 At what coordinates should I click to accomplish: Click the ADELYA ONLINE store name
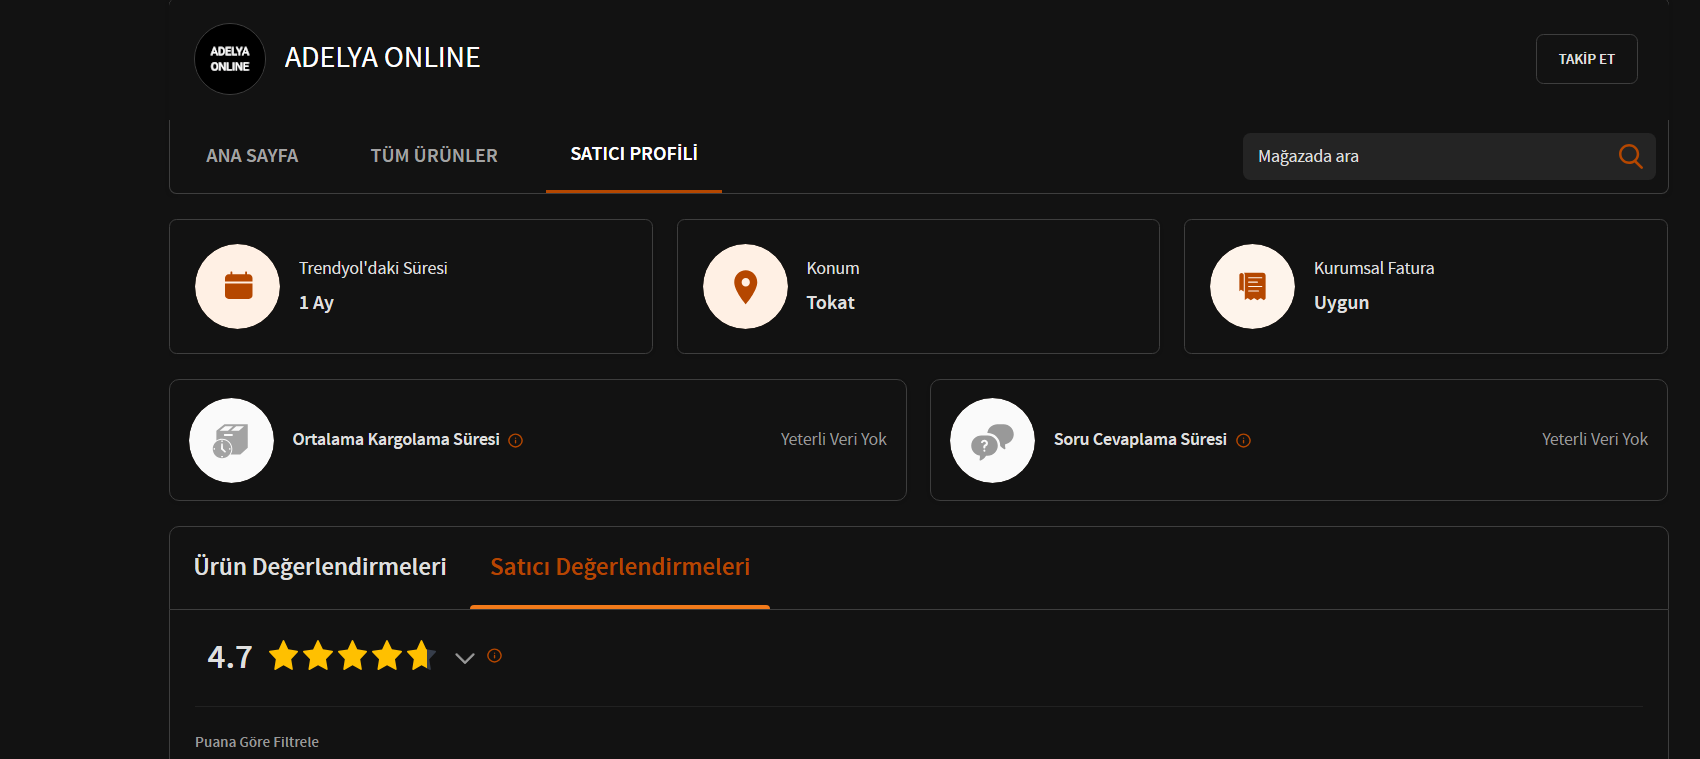click(382, 58)
